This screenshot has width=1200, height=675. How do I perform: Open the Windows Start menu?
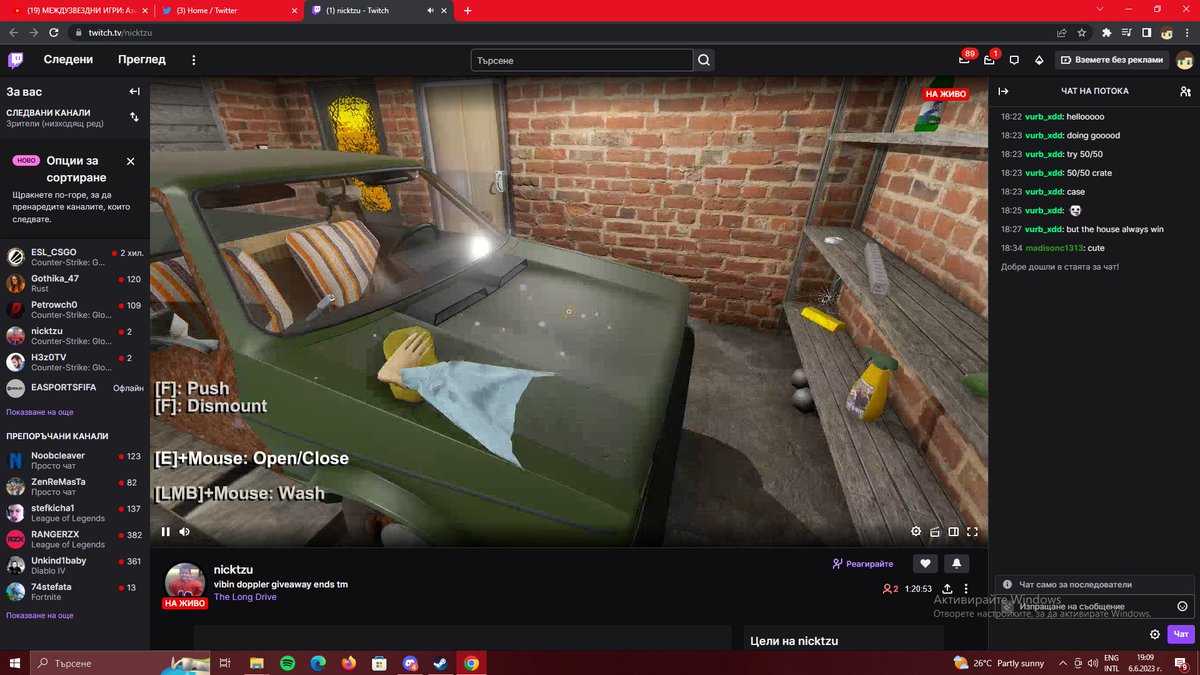[14, 663]
